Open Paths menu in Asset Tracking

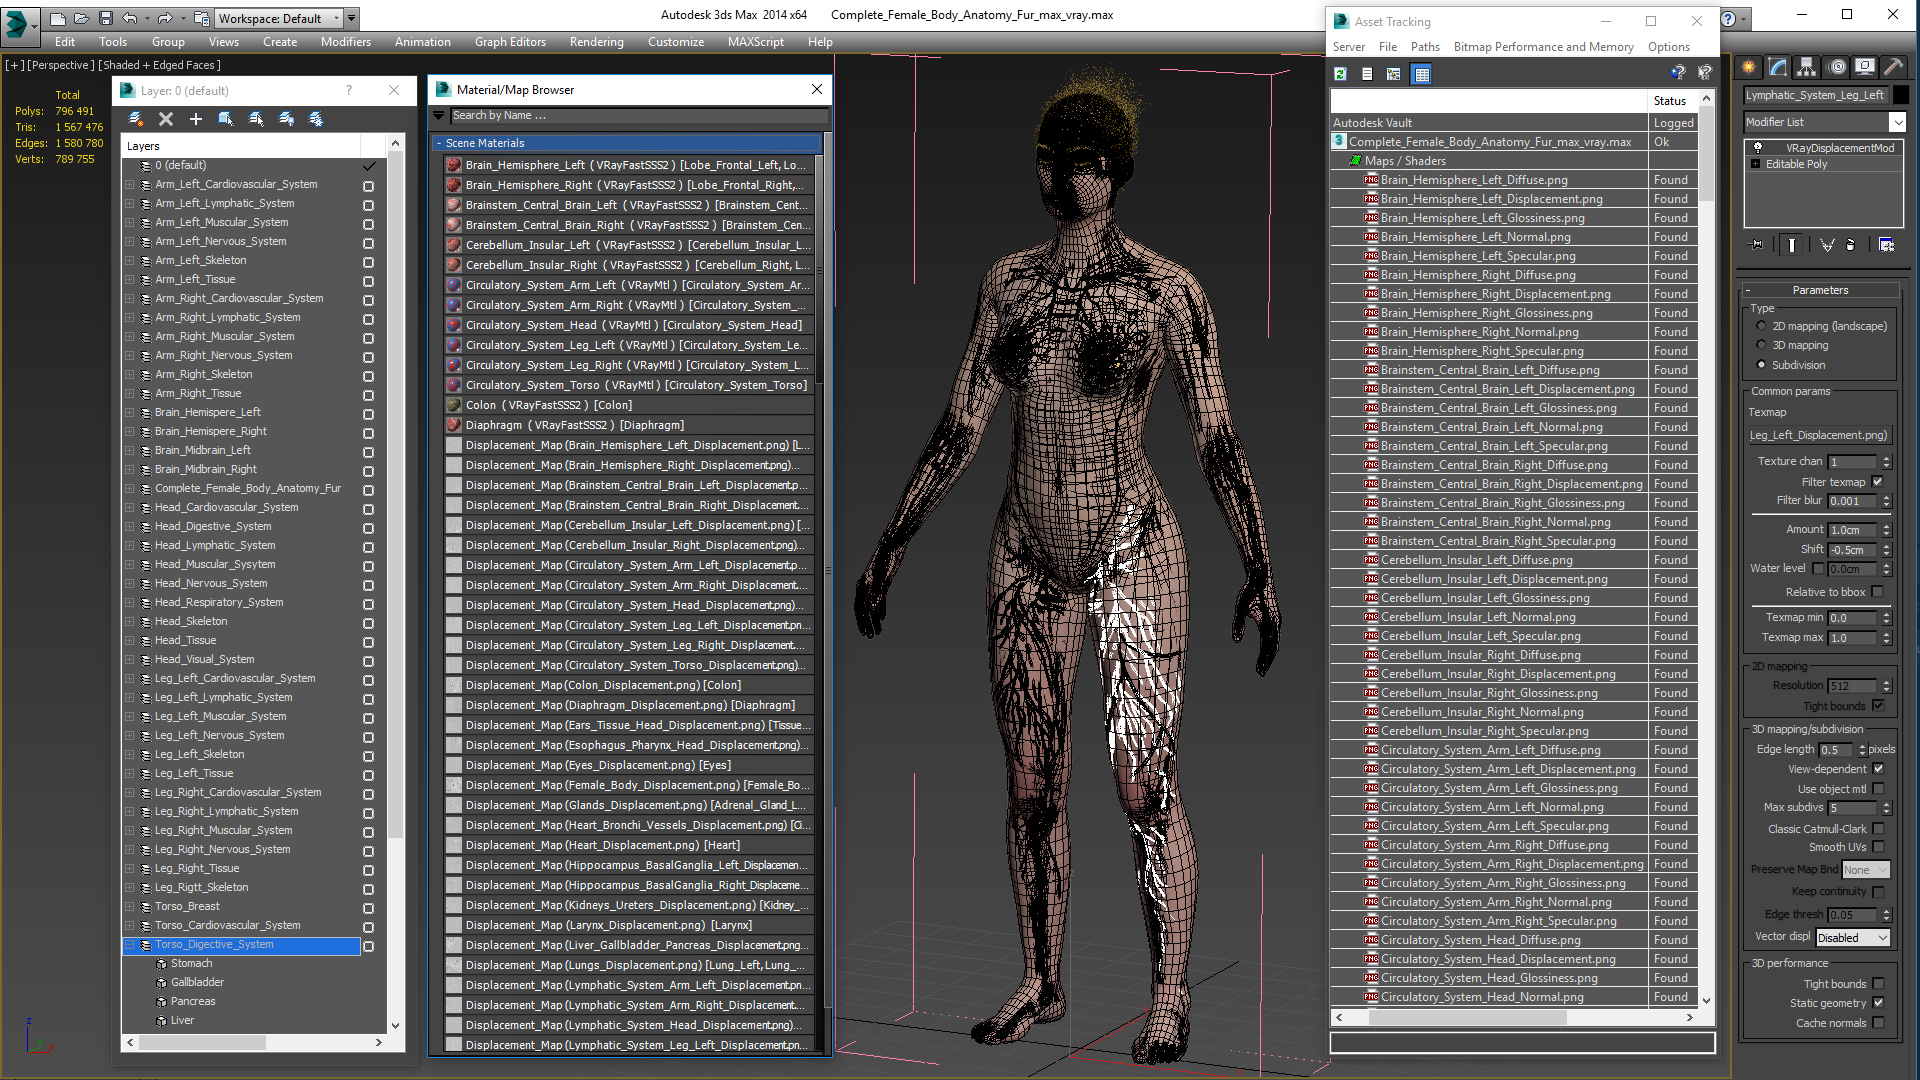click(1425, 47)
